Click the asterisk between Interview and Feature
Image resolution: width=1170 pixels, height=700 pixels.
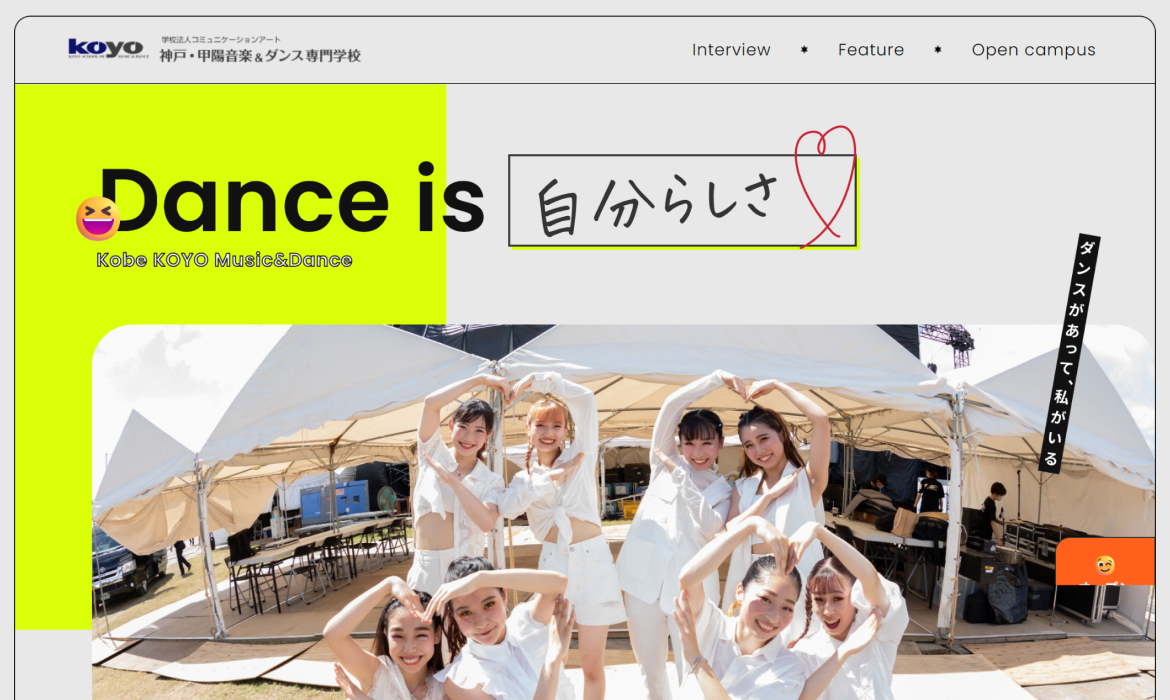coord(804,49)
